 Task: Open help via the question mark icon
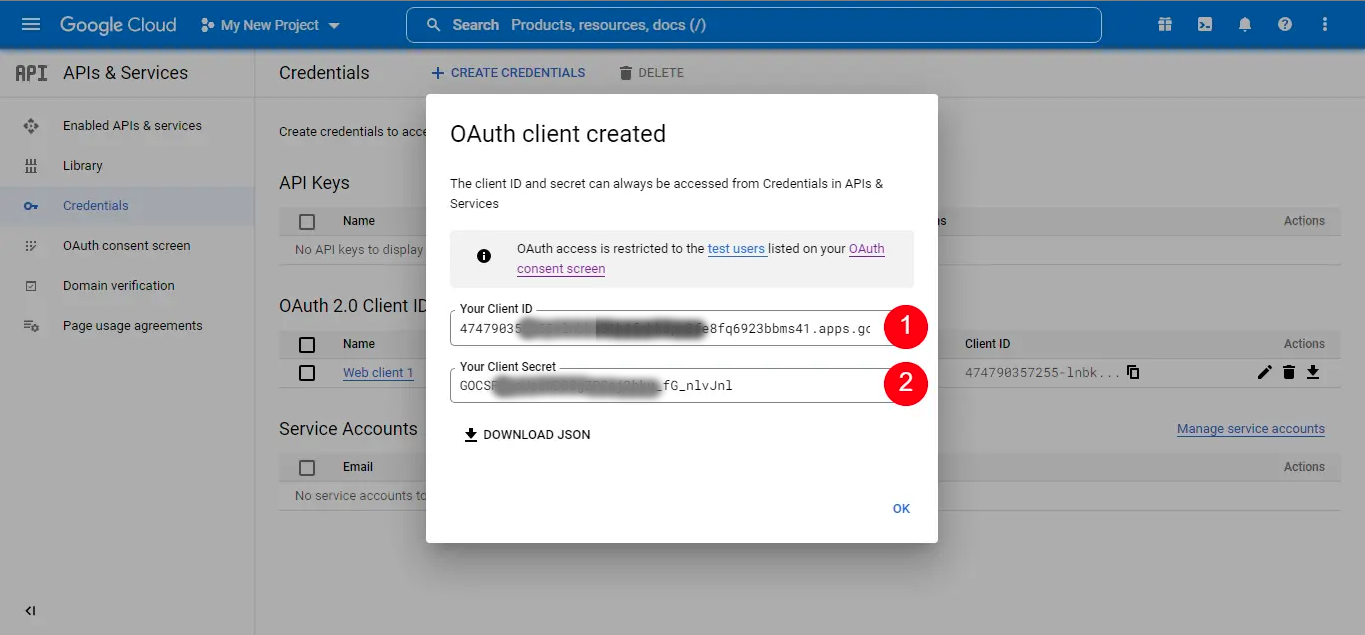1284,23
